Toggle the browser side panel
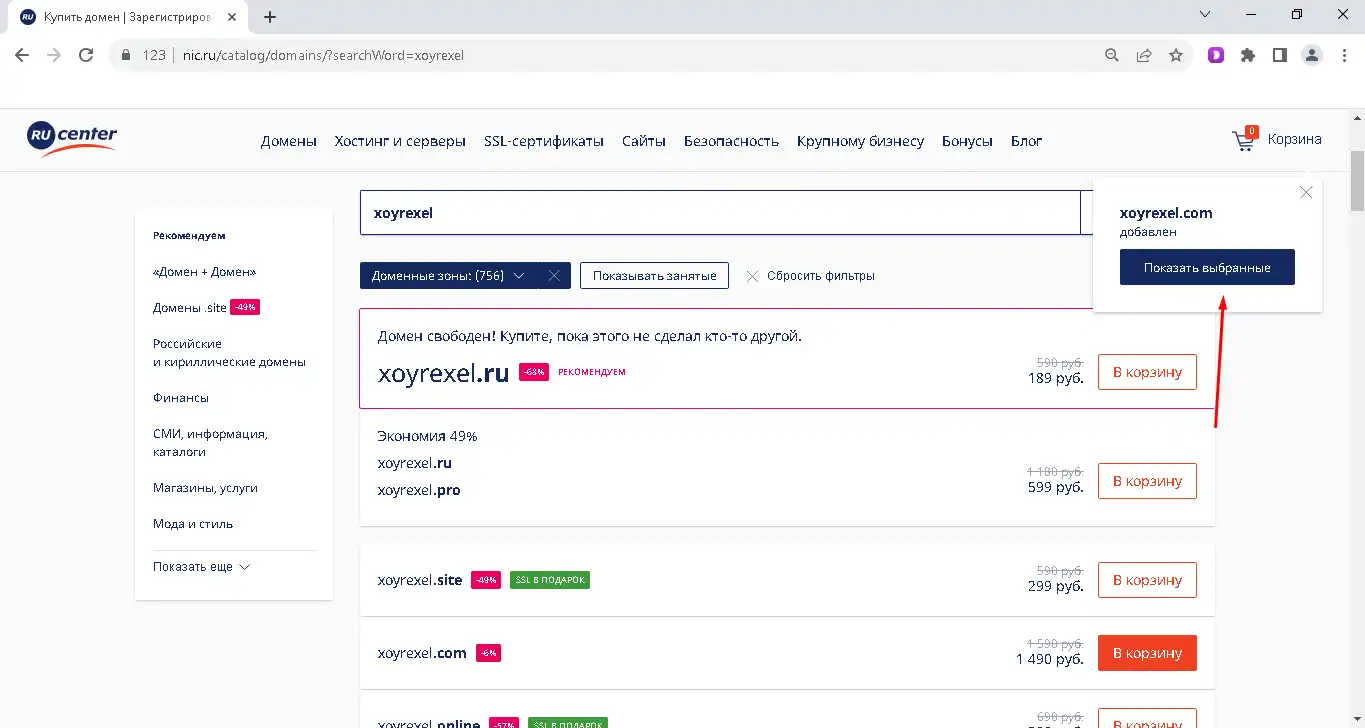The image size is (1365, 728). point(1280,55)
